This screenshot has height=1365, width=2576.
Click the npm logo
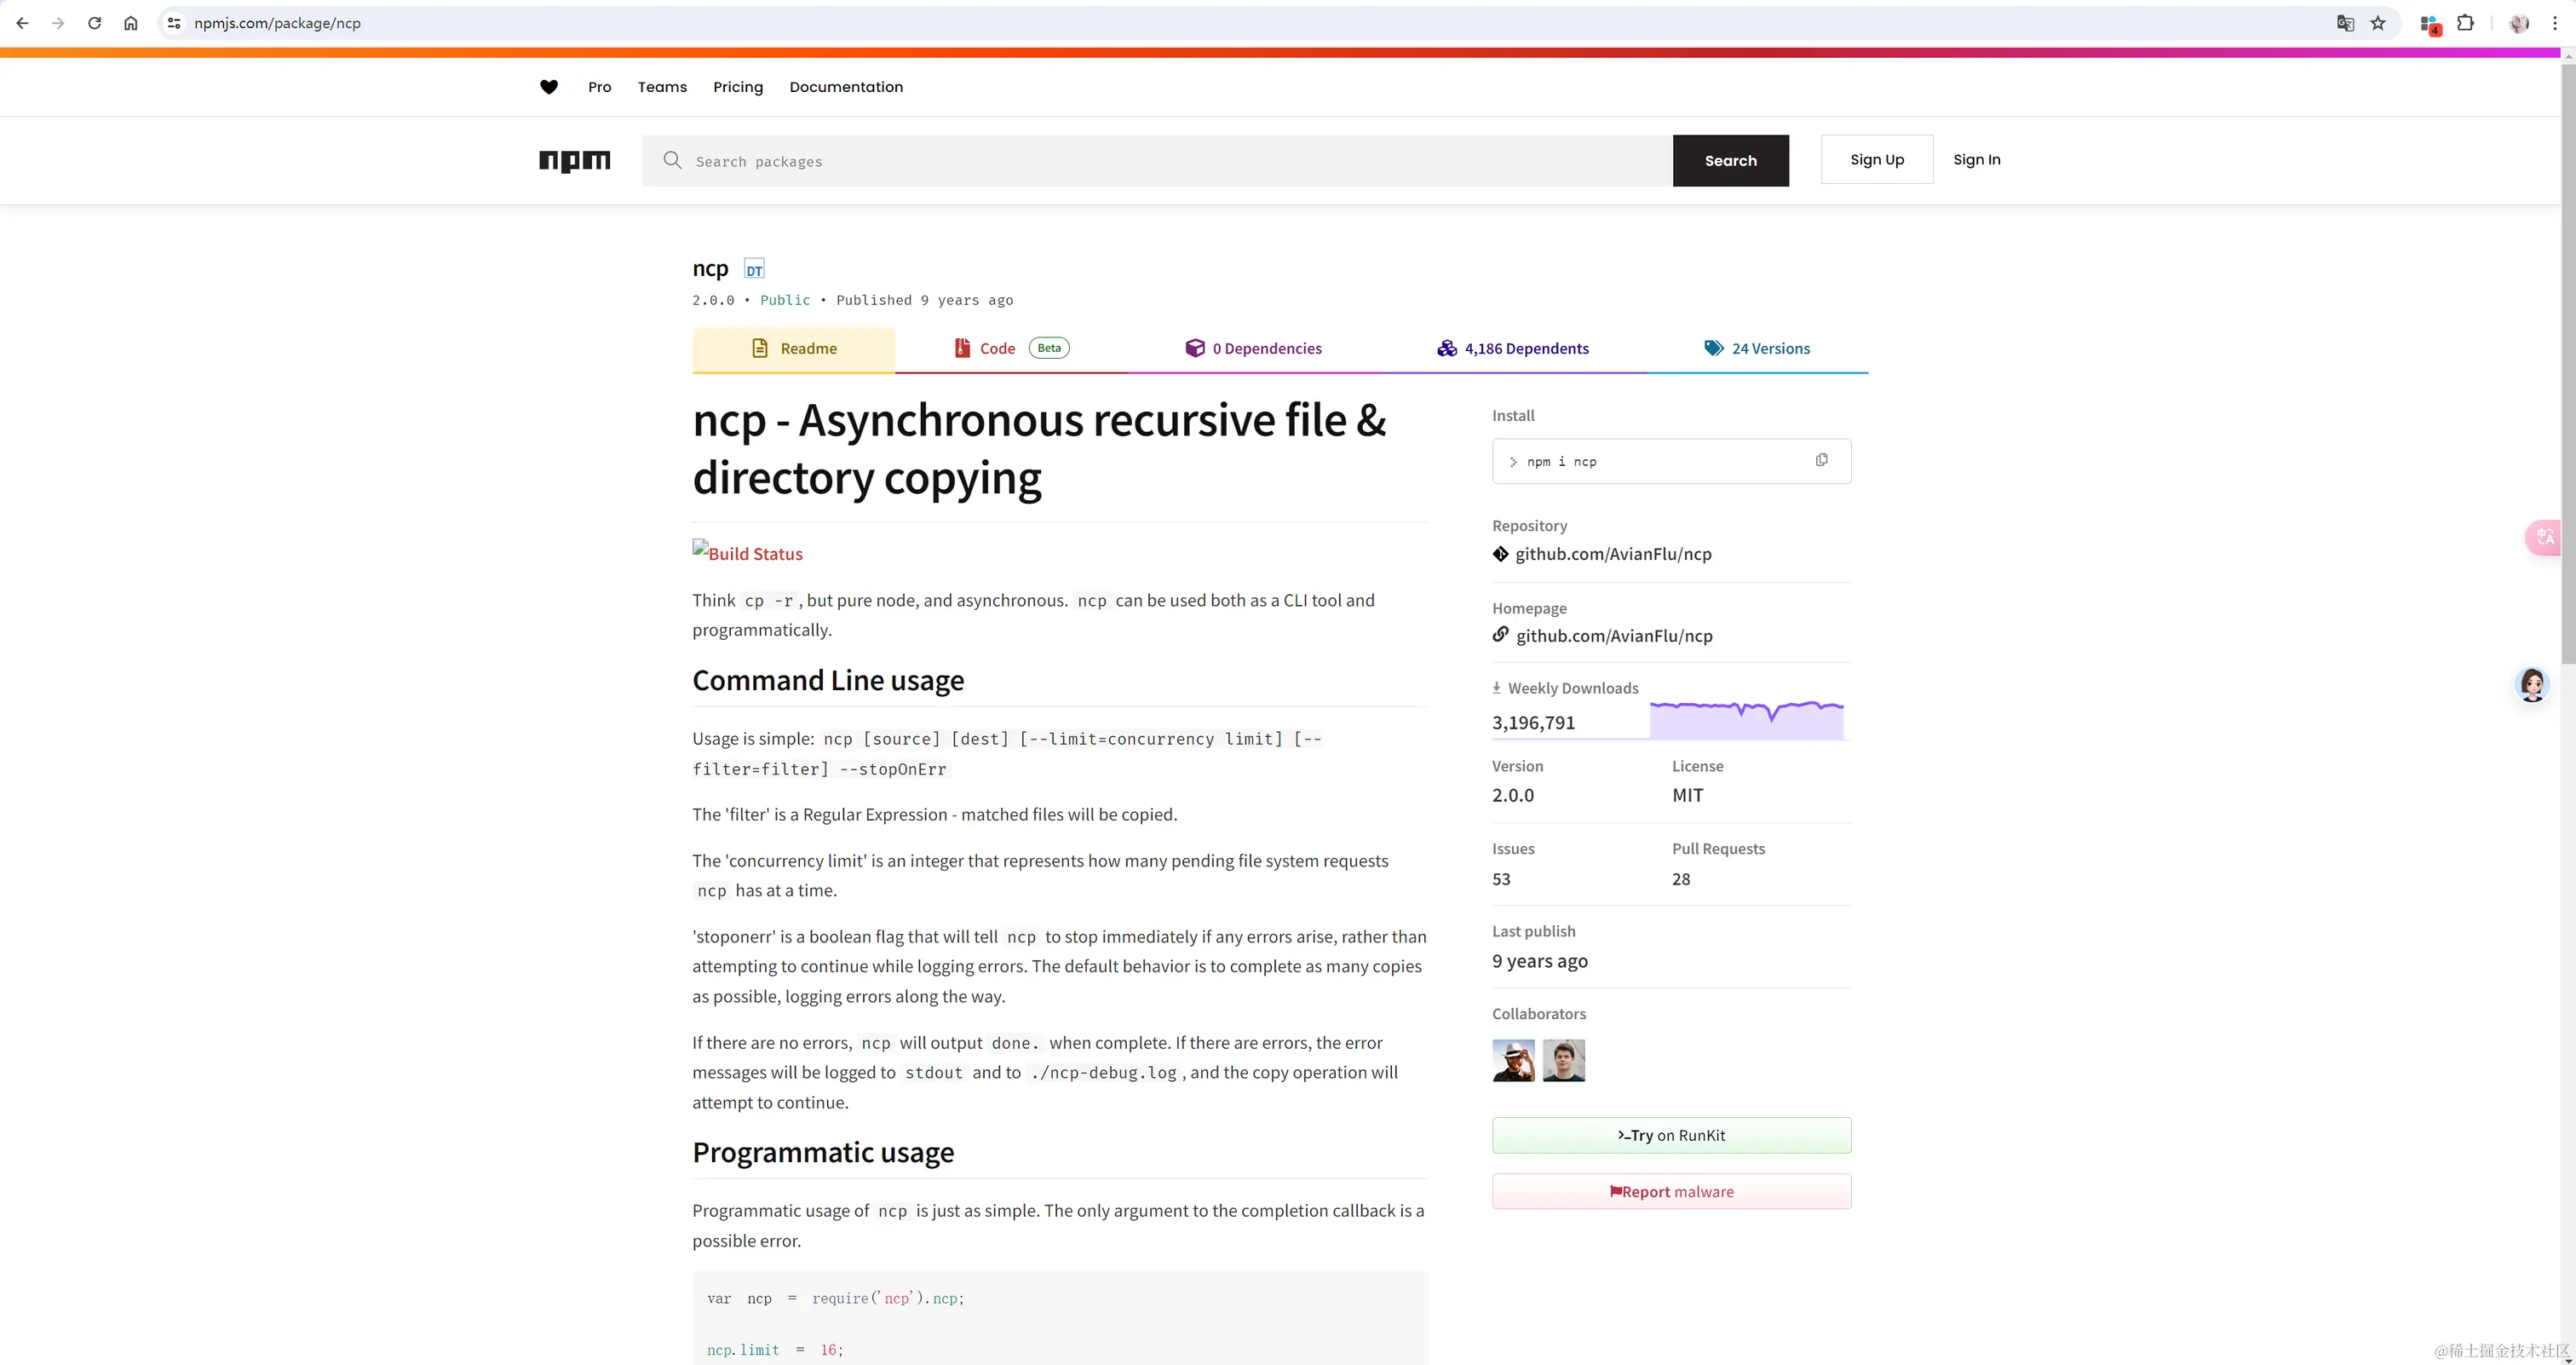tap(574, 160)
